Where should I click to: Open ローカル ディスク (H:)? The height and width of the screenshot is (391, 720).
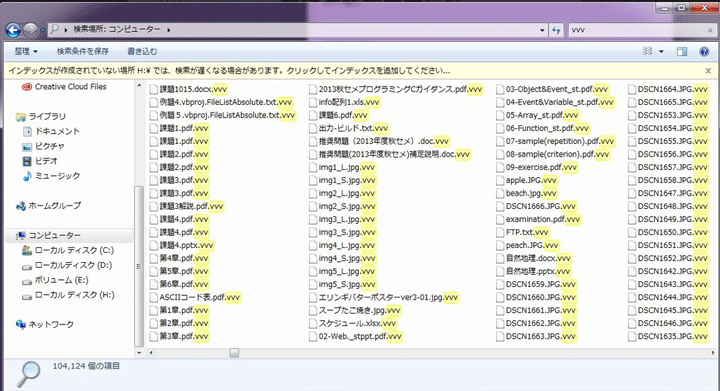(x=68, y=295)
